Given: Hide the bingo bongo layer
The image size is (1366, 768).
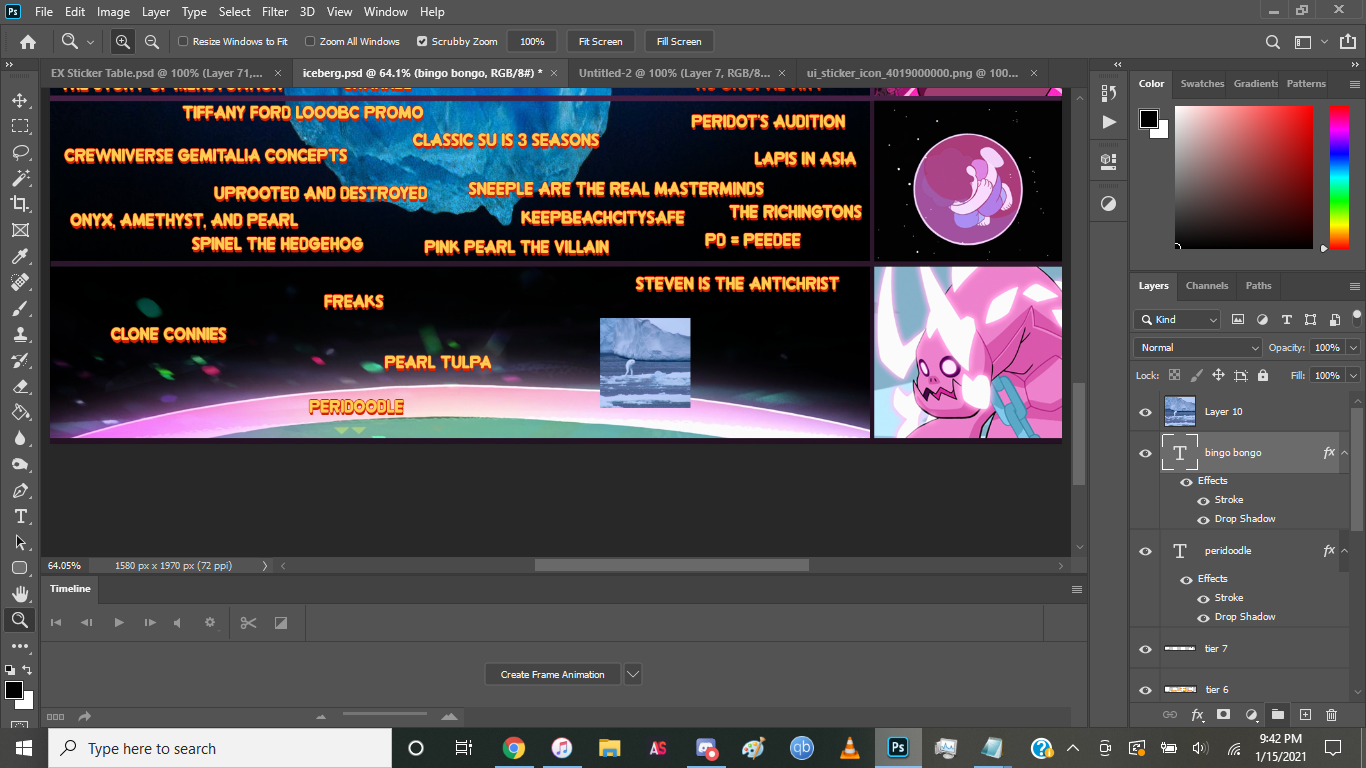Looking at the screenshot, I should (1146, 453).
